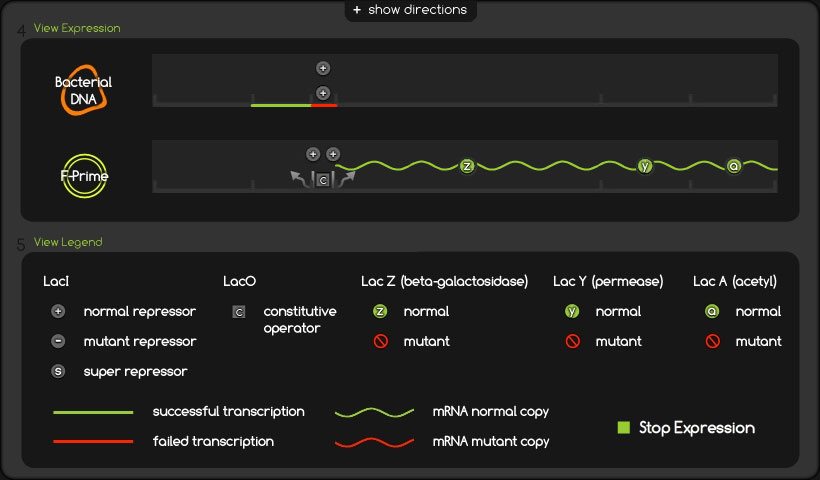Click the red failed transcription legend line
The image size is (820, 480).
(x=93, y=441)
